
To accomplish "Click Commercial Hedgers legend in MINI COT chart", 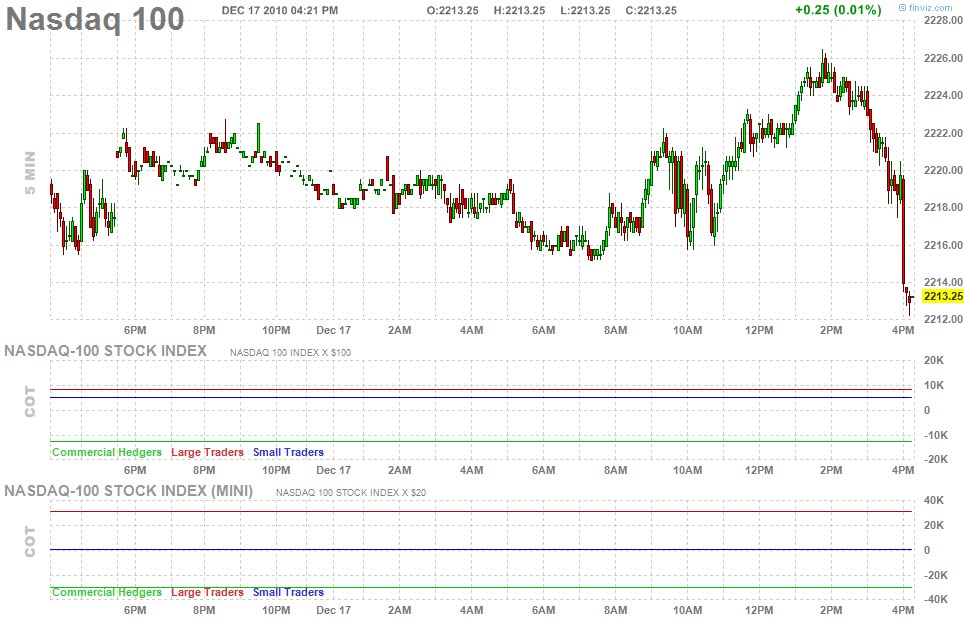I will click(x=107, y=592).
